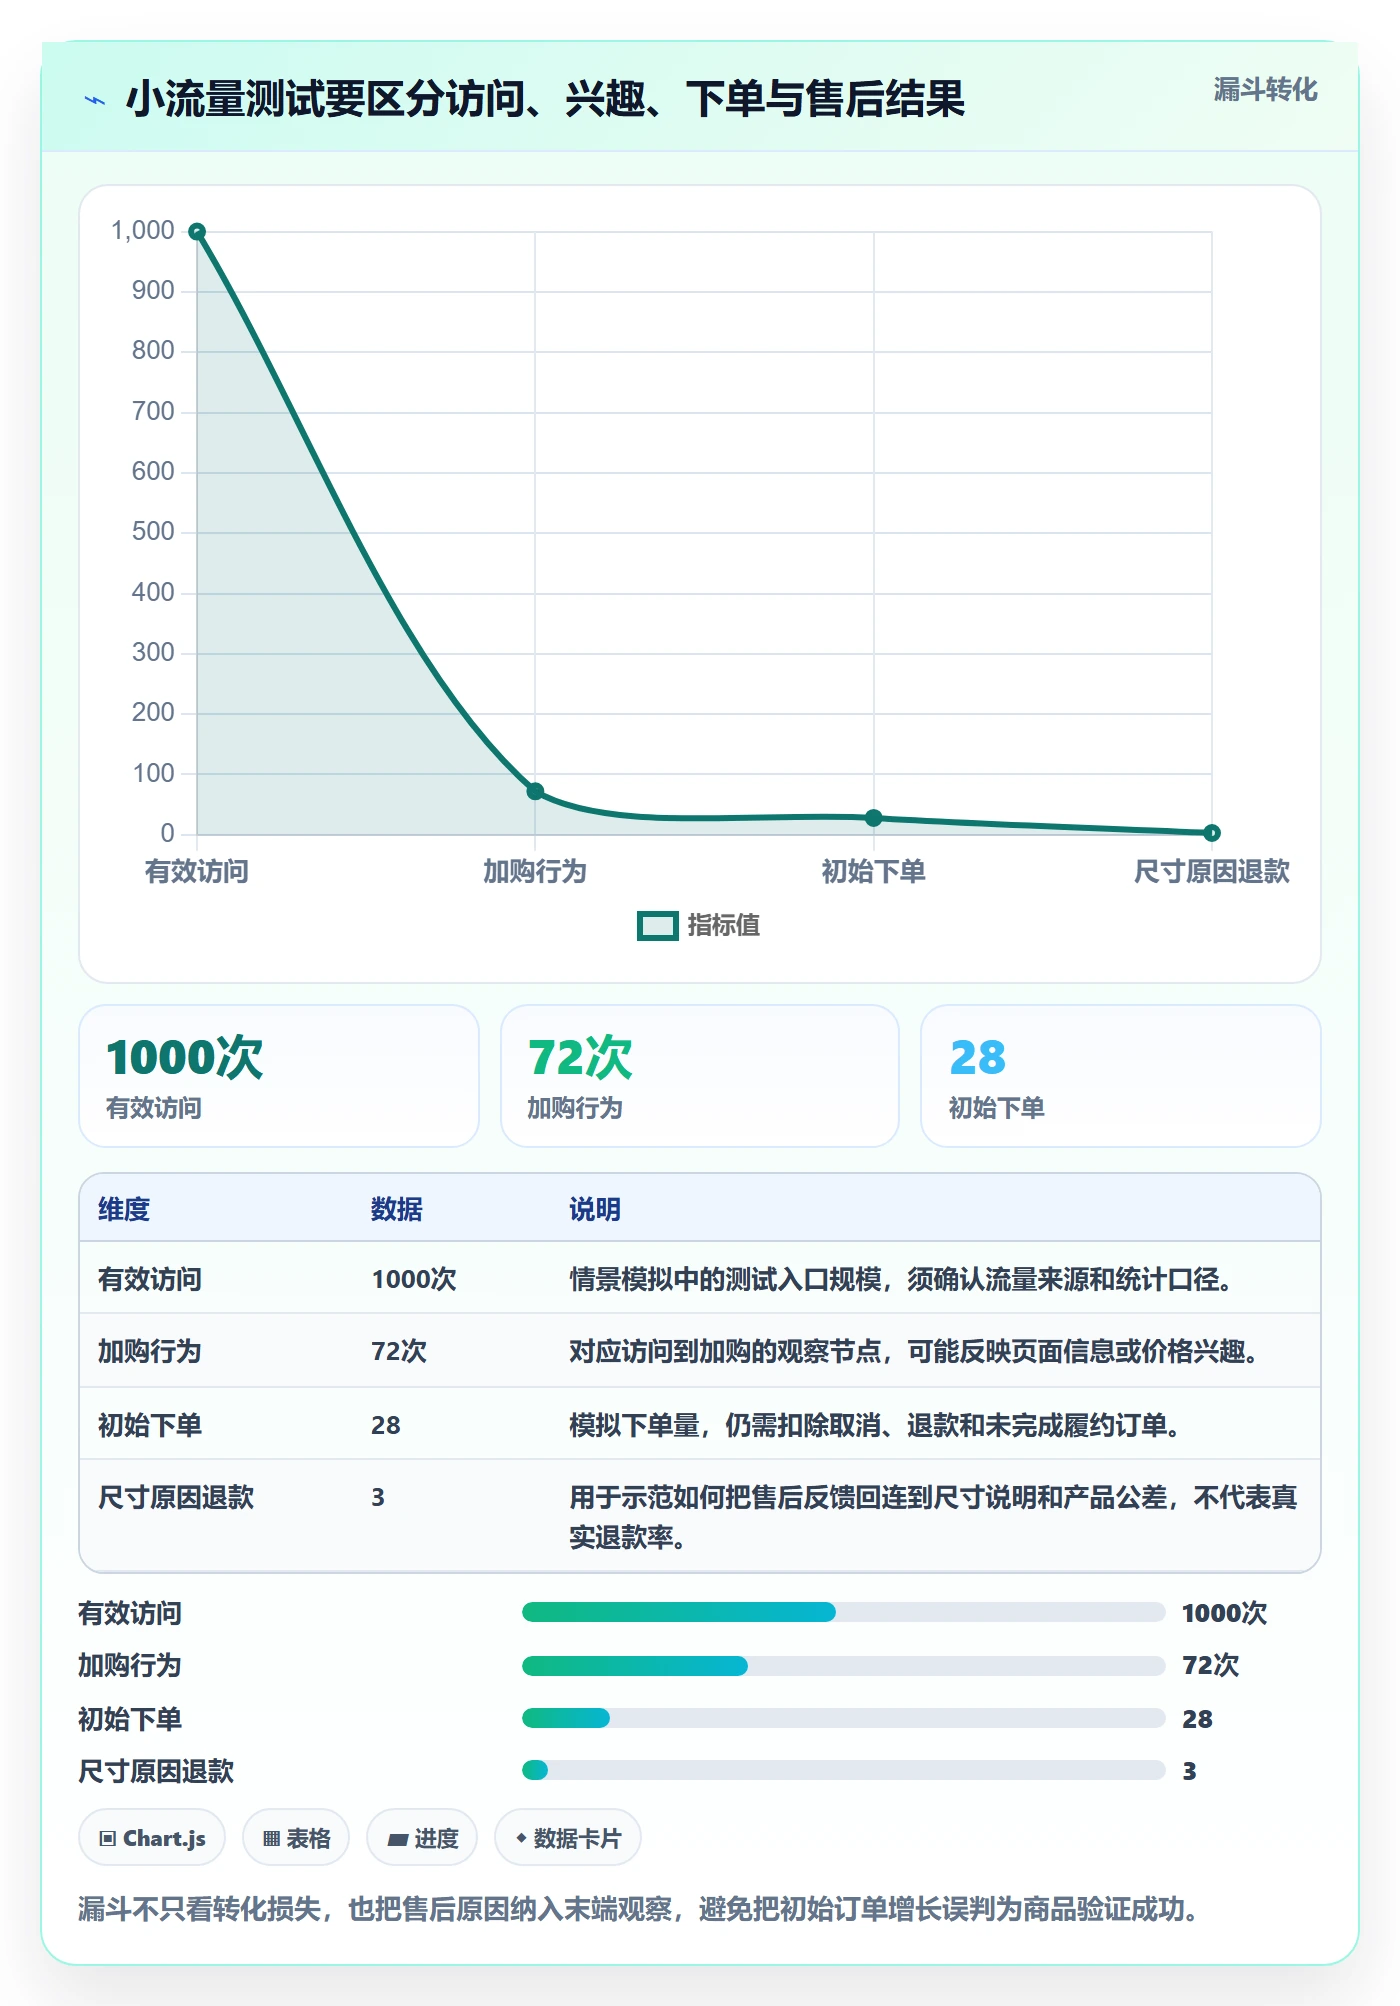Click the 数据卡片 tag chip
Image resolution: width=1400 pixels, height=2006 pixels.
point(568,1838)
